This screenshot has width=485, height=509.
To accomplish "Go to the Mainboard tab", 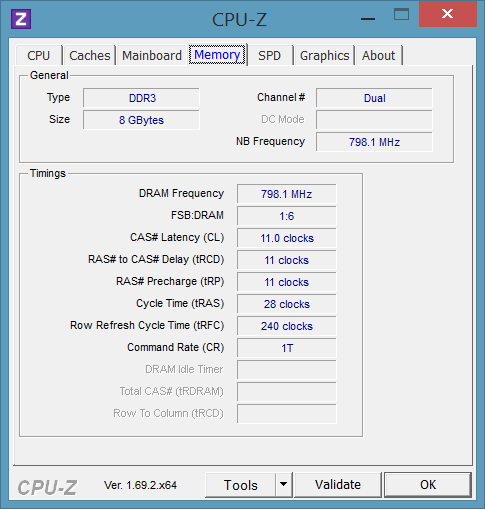I will click(152, 55).
